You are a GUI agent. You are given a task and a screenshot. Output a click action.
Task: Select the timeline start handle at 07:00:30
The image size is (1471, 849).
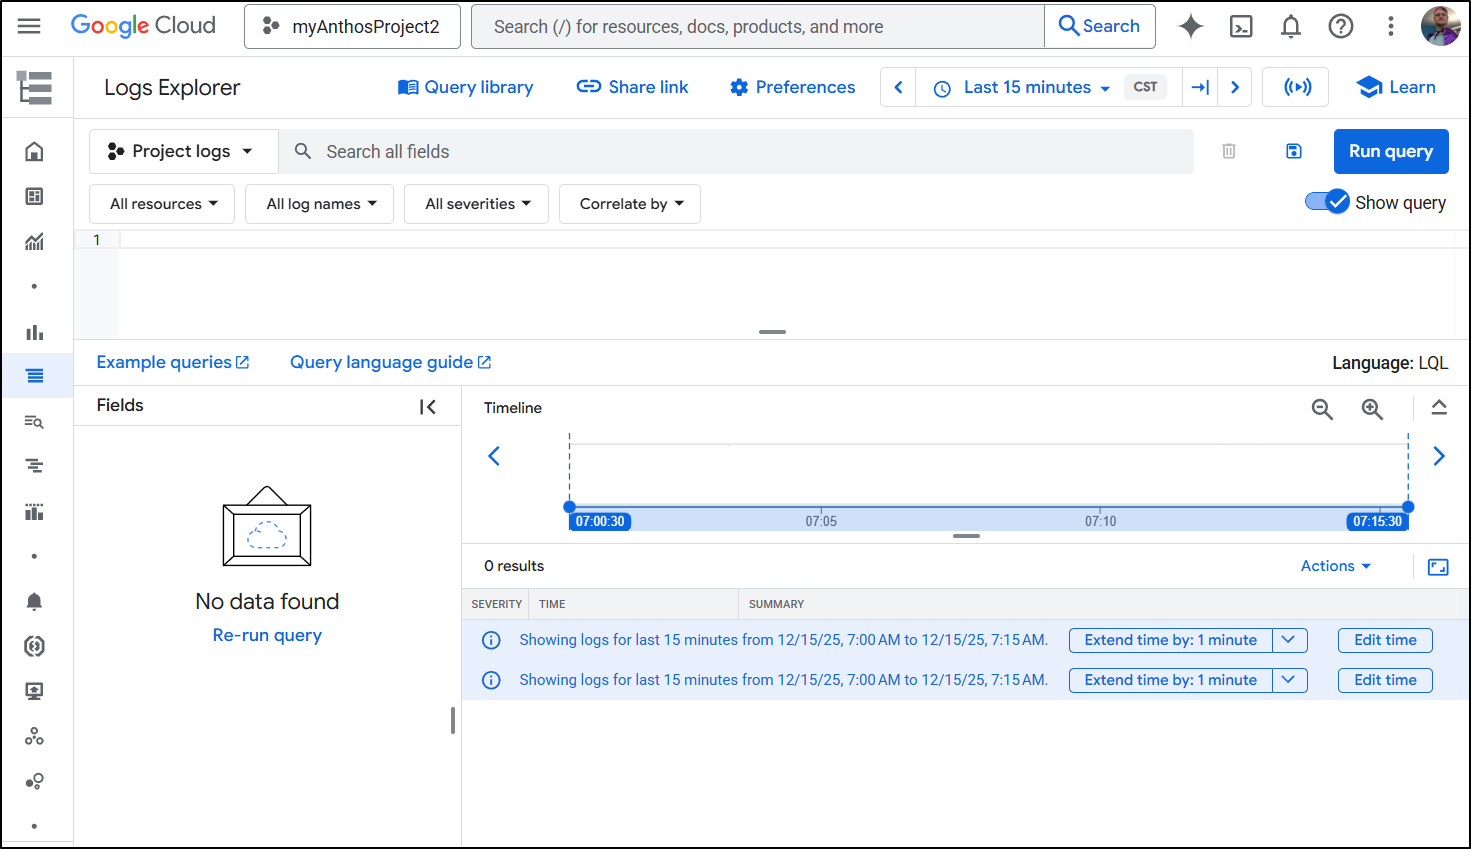point(570,507)
